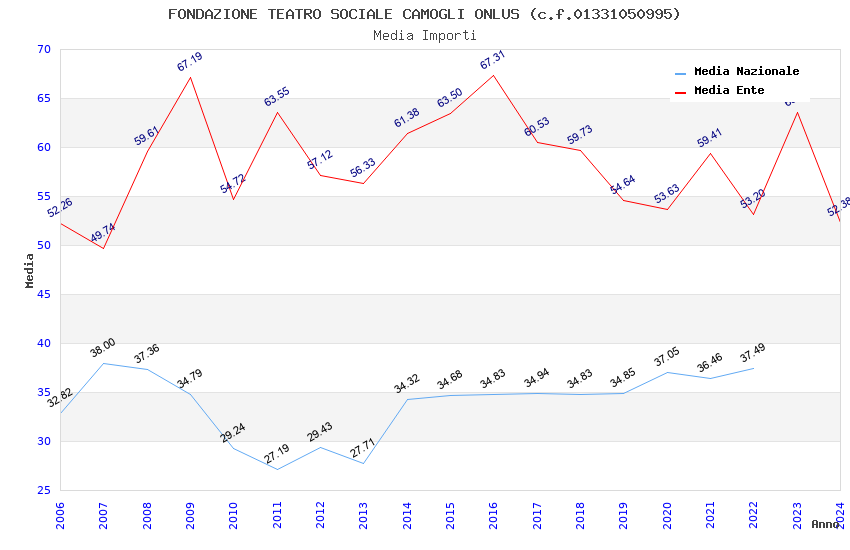The width and height of the screenshot is (850, 550).
Task: Click the 29.43 data label
Action: 320,432
